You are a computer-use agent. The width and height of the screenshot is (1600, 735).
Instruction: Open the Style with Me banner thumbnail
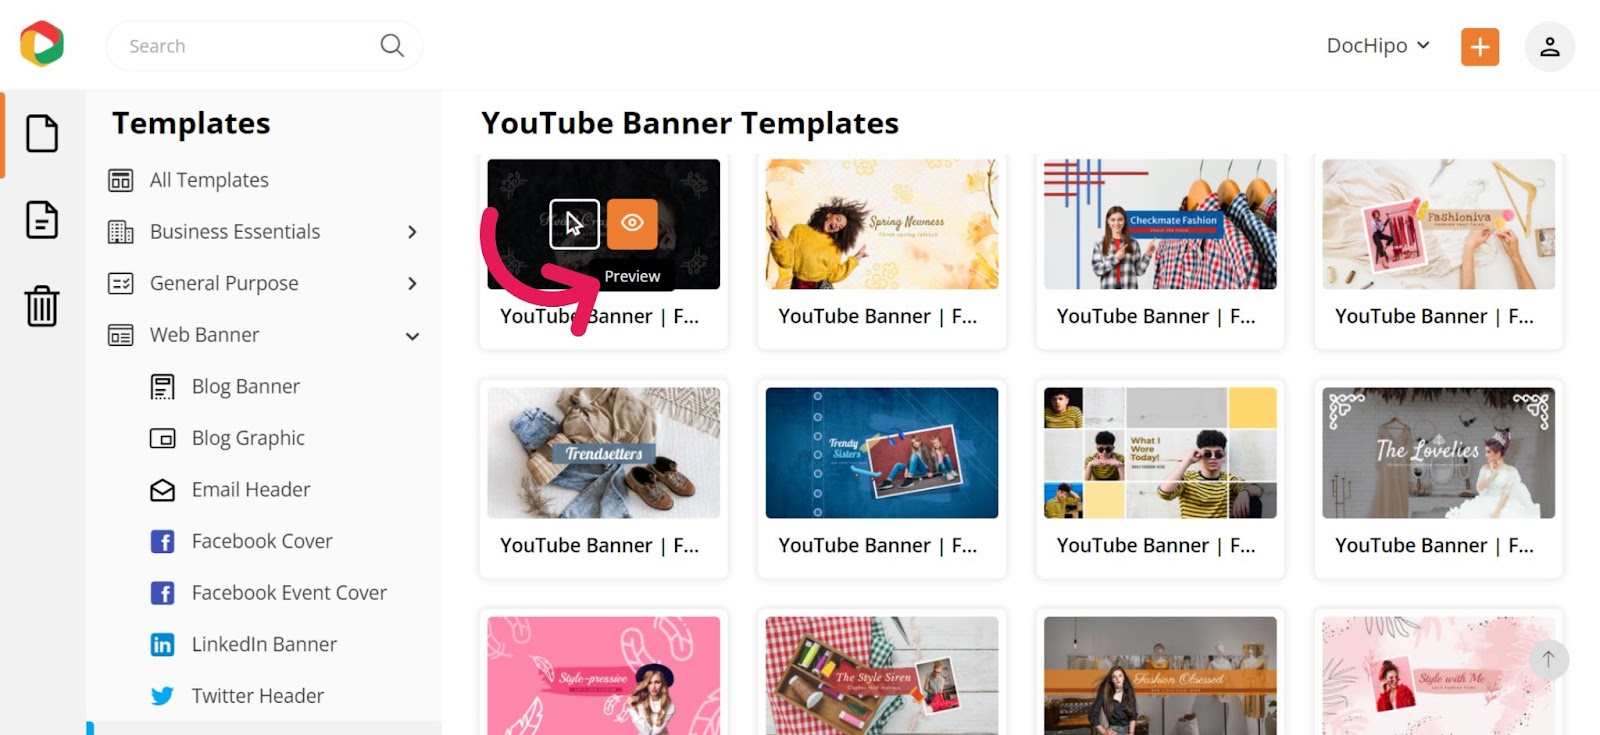click(1438, 676)
